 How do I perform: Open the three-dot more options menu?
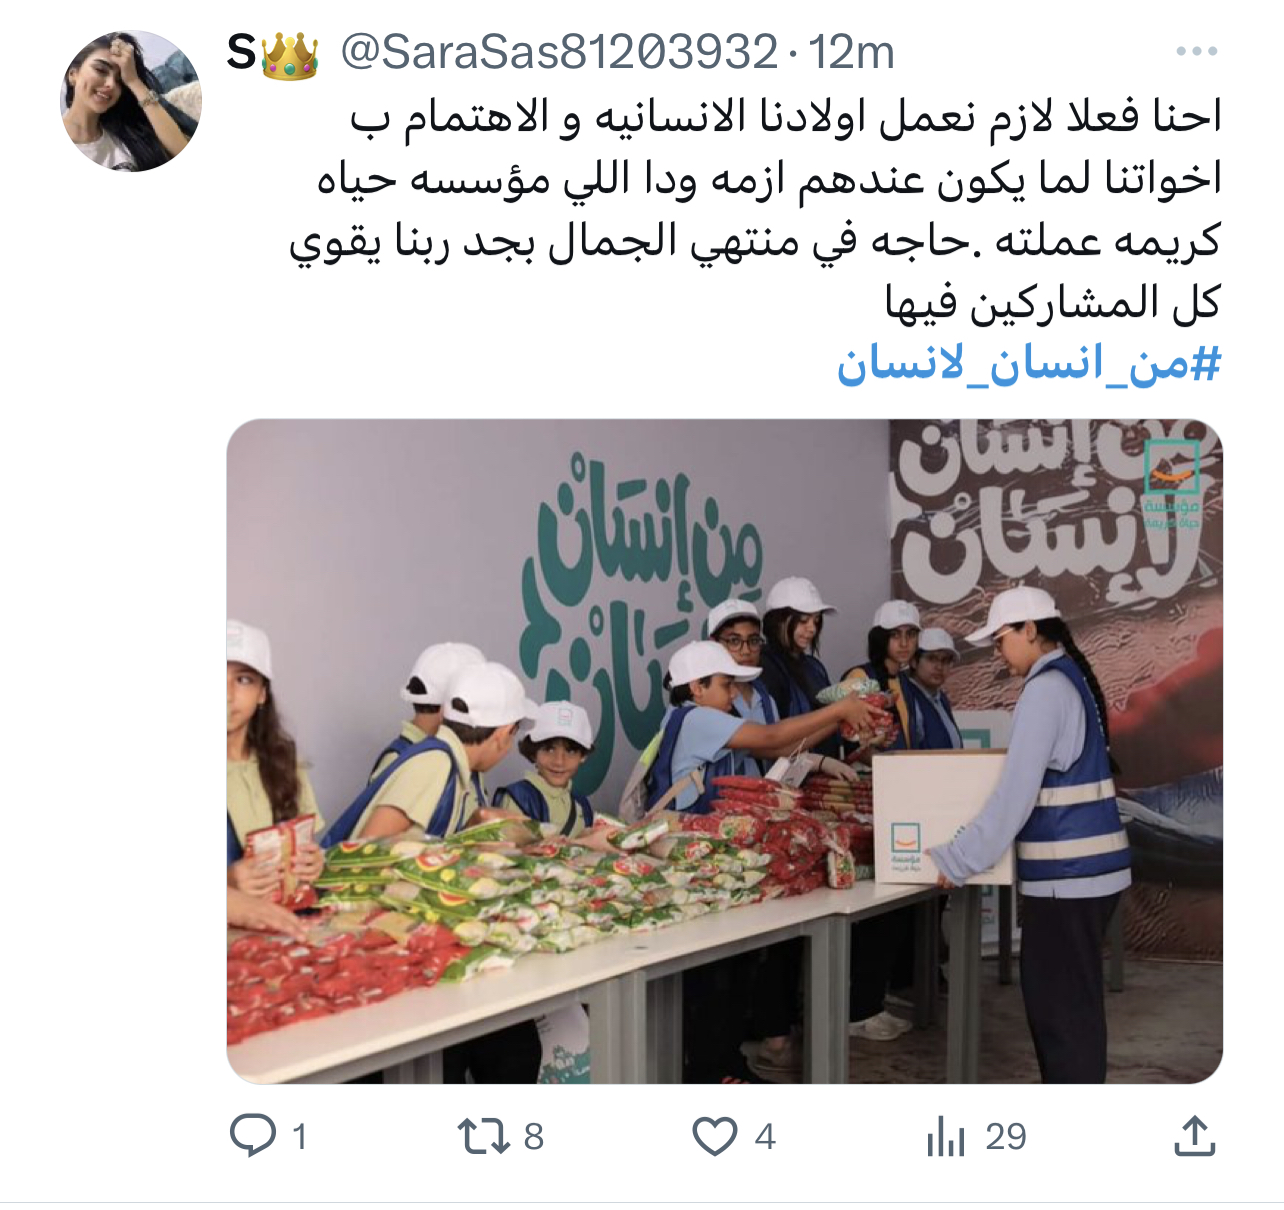click(1196, 51)
